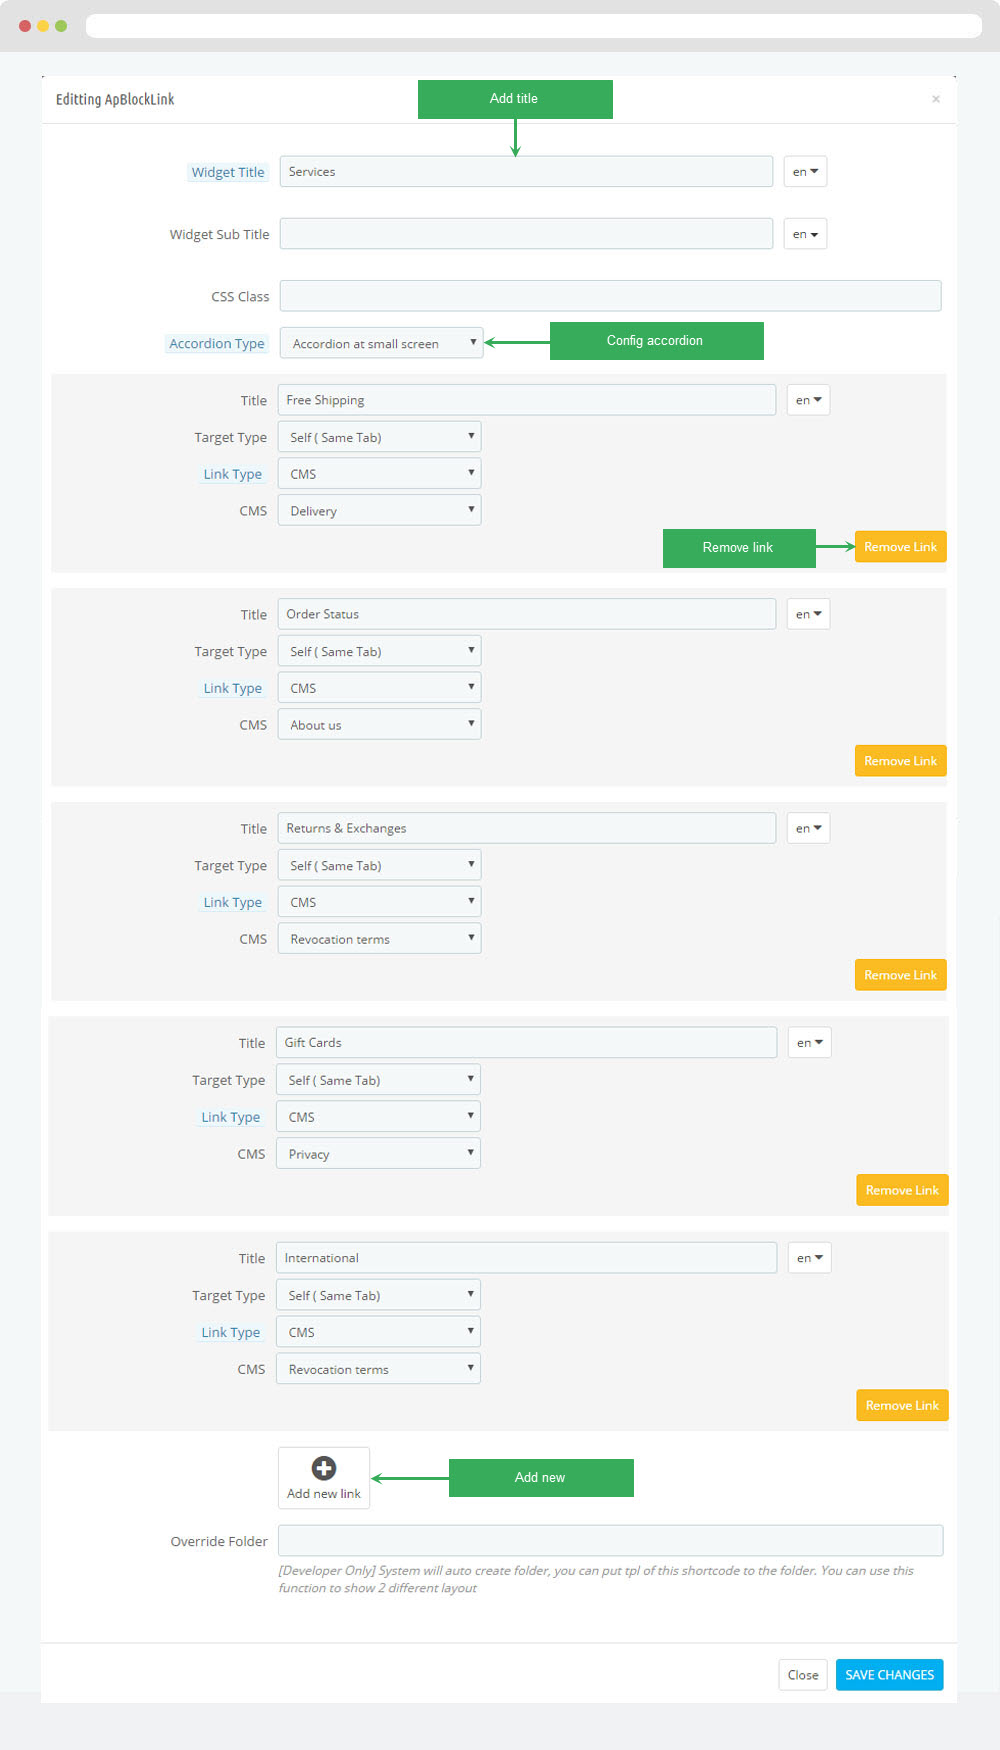Select the Returns & Exchanges title field
This screenshot has width=1000, height=1750.
click(x=526, y=828)
